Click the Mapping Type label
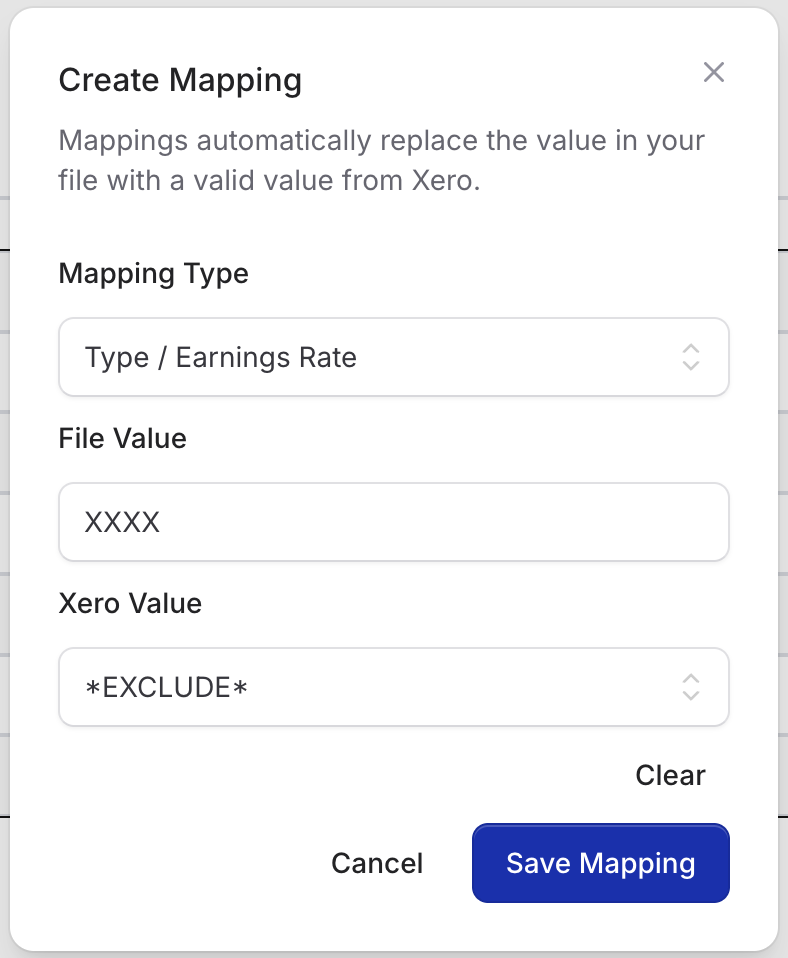Screen dimensions: 788x958 [x=153, y=274]
